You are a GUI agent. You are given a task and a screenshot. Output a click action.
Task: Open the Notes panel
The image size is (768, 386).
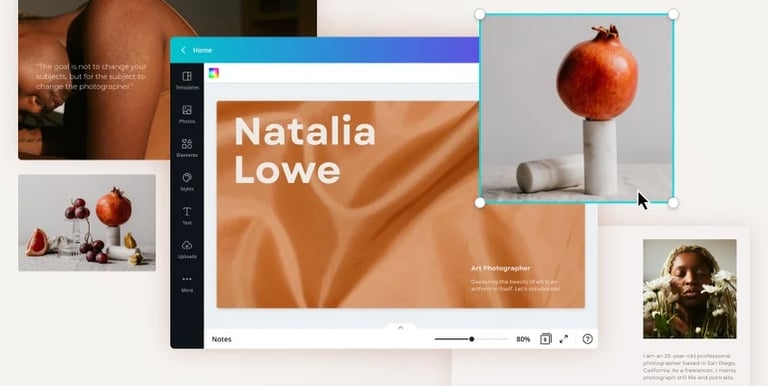[x=221, y=339]
